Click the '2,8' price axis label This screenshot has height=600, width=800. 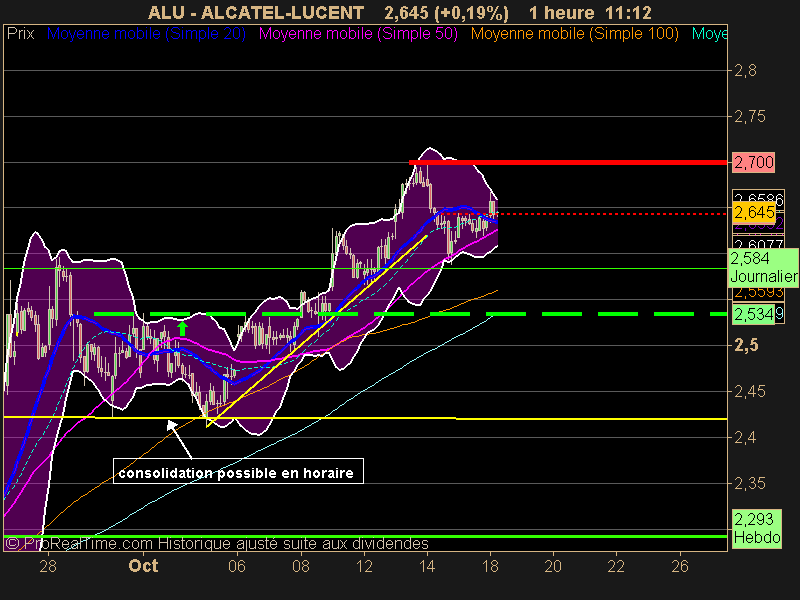745,70
